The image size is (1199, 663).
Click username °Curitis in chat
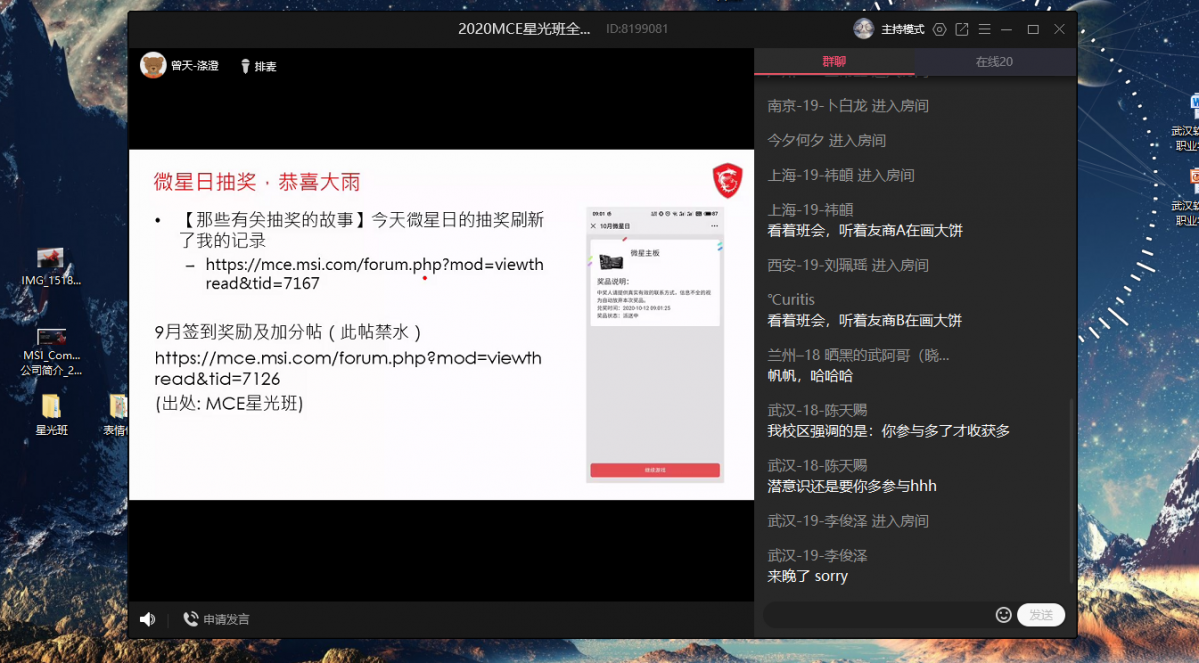click(791, 300)
